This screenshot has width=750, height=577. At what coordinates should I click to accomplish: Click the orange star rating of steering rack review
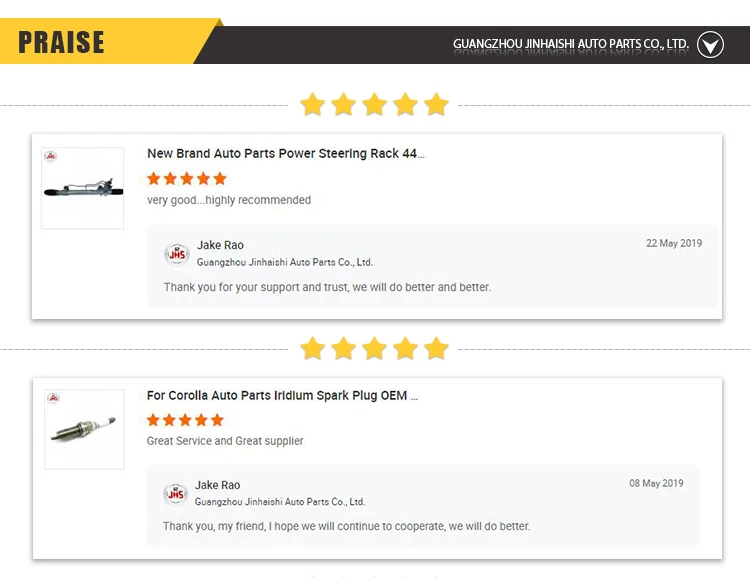pos(187,179)
